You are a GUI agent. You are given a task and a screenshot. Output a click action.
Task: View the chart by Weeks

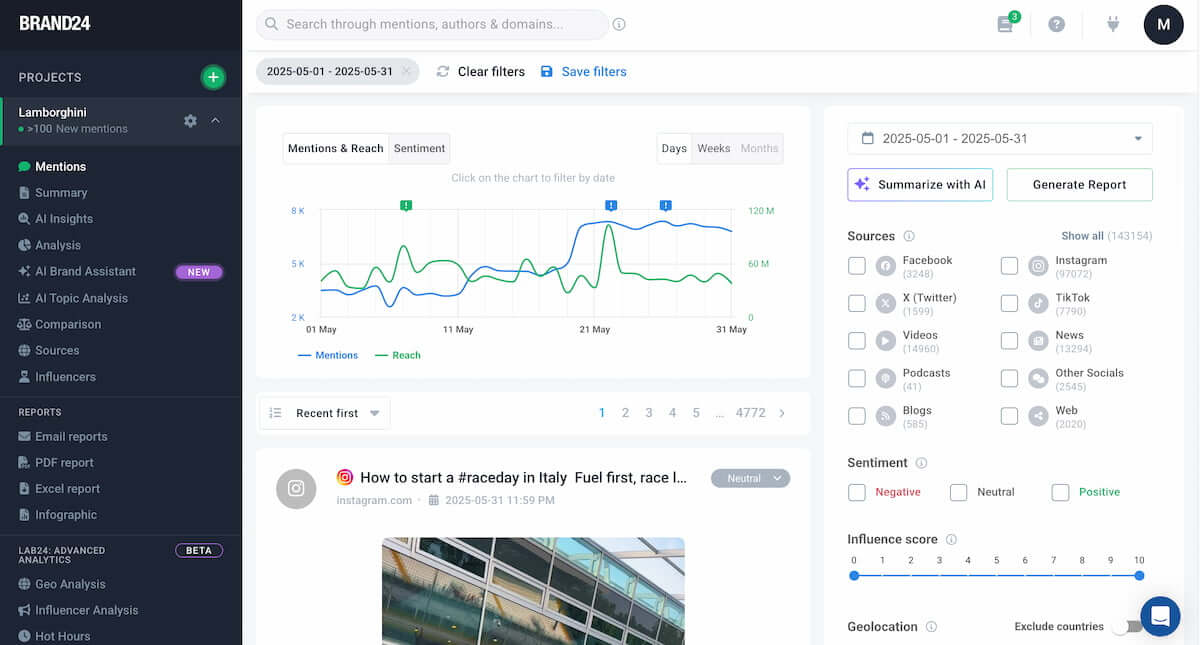[x=713, y=148]
